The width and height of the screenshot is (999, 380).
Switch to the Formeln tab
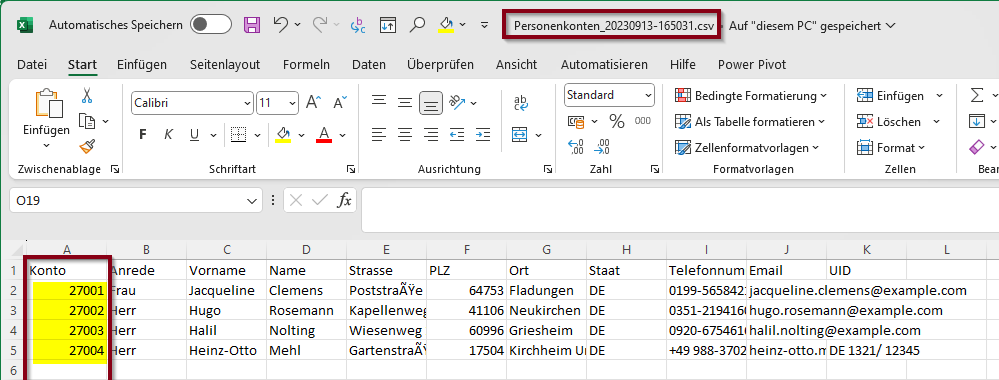[x=306, y=64]
